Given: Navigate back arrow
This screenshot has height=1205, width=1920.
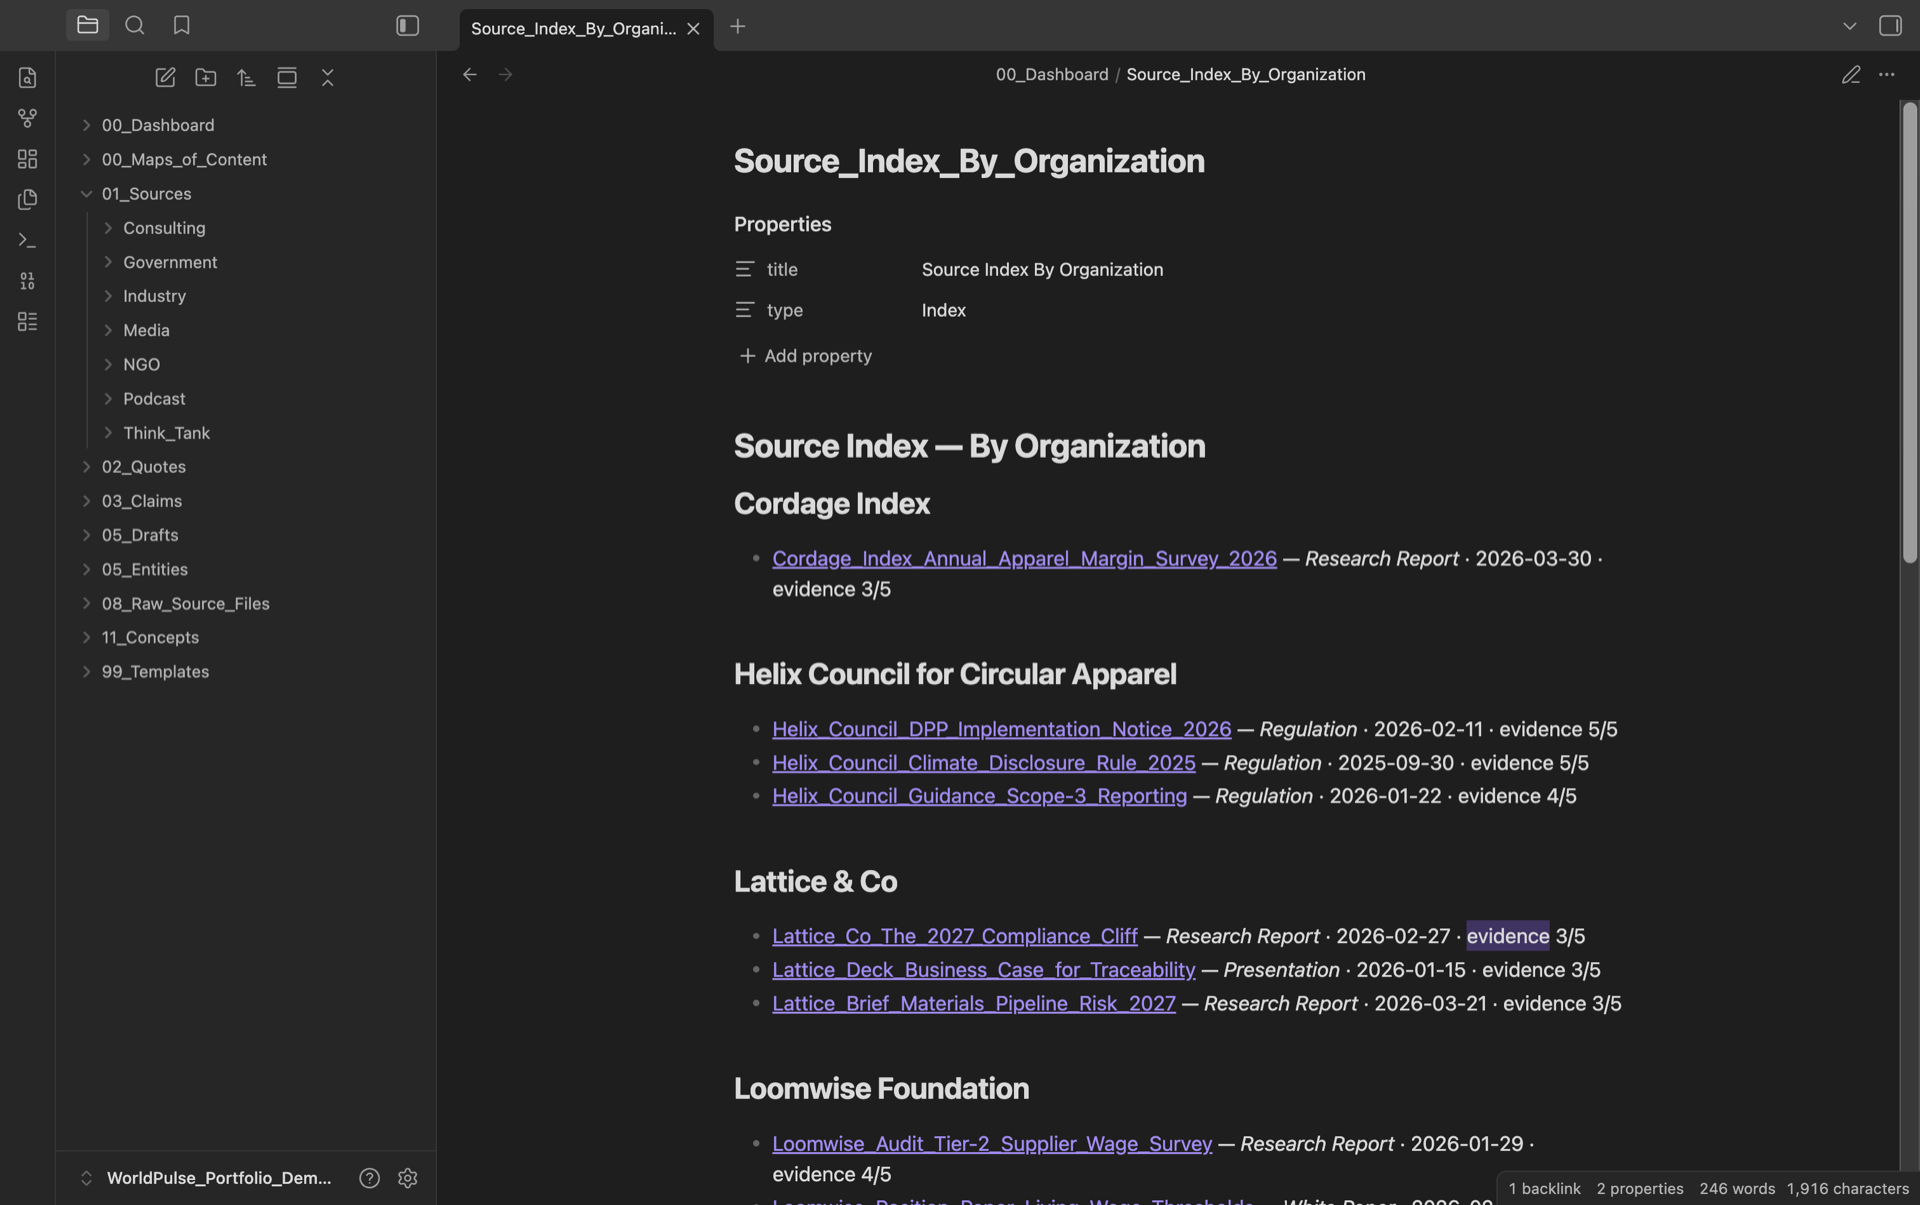Looking at the screenshot, I should tap(469, 75).
